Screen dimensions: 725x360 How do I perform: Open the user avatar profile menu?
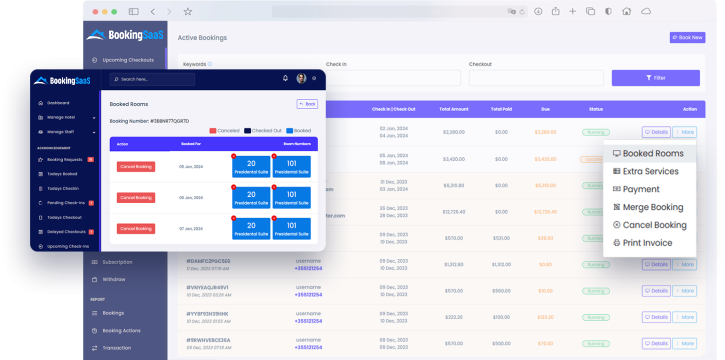(301, 79)
